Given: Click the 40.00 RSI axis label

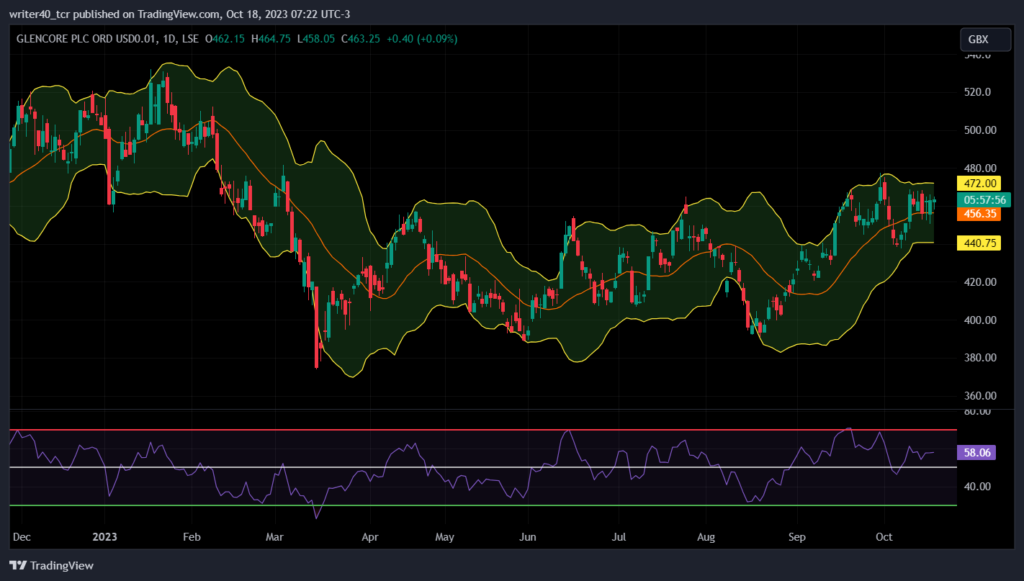Looking at the screenshot, I should click(x=977, y=486).
